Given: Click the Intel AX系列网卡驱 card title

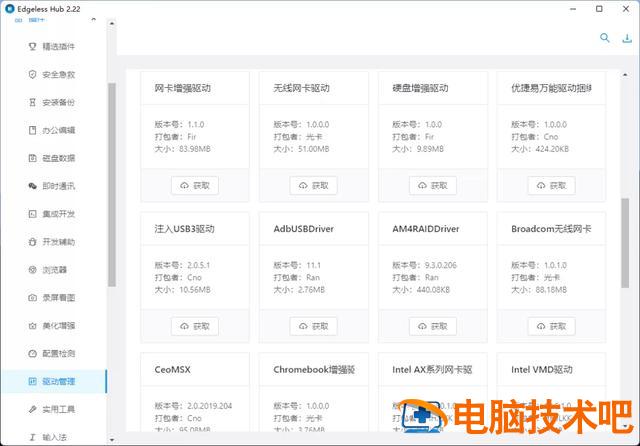Looking at the screenshot, I should coord(432,370).
